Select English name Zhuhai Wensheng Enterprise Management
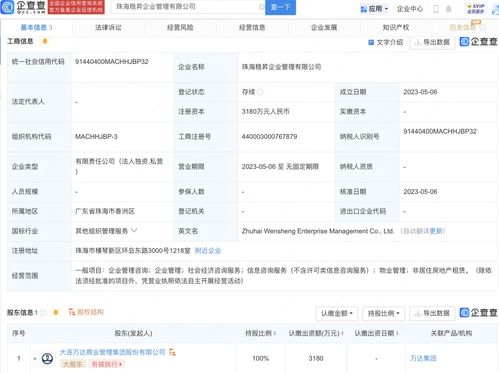Screen dimensions: 499x373 (317, 231)
